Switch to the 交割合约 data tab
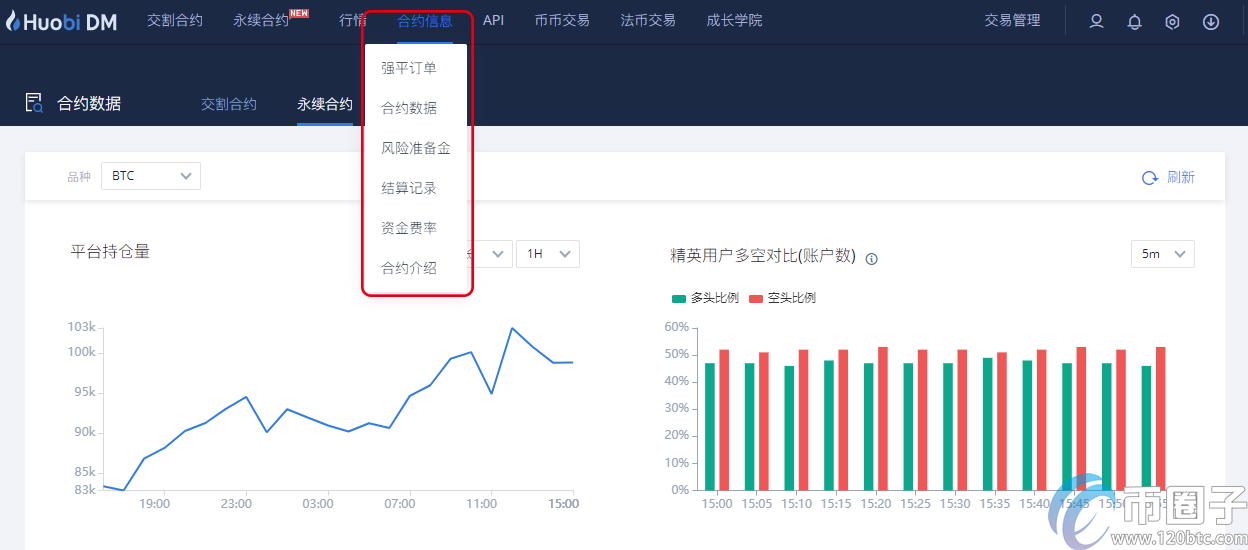 pyautogui.click(x=229, y=104)
